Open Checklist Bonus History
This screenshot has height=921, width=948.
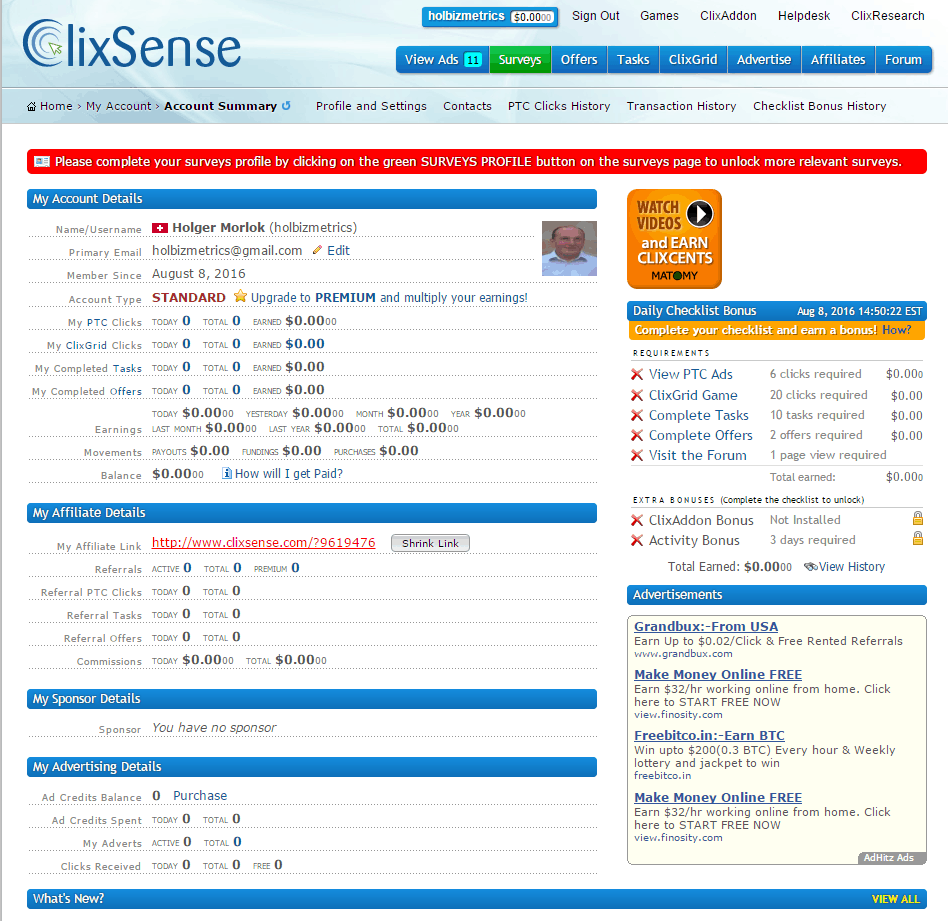819,106
